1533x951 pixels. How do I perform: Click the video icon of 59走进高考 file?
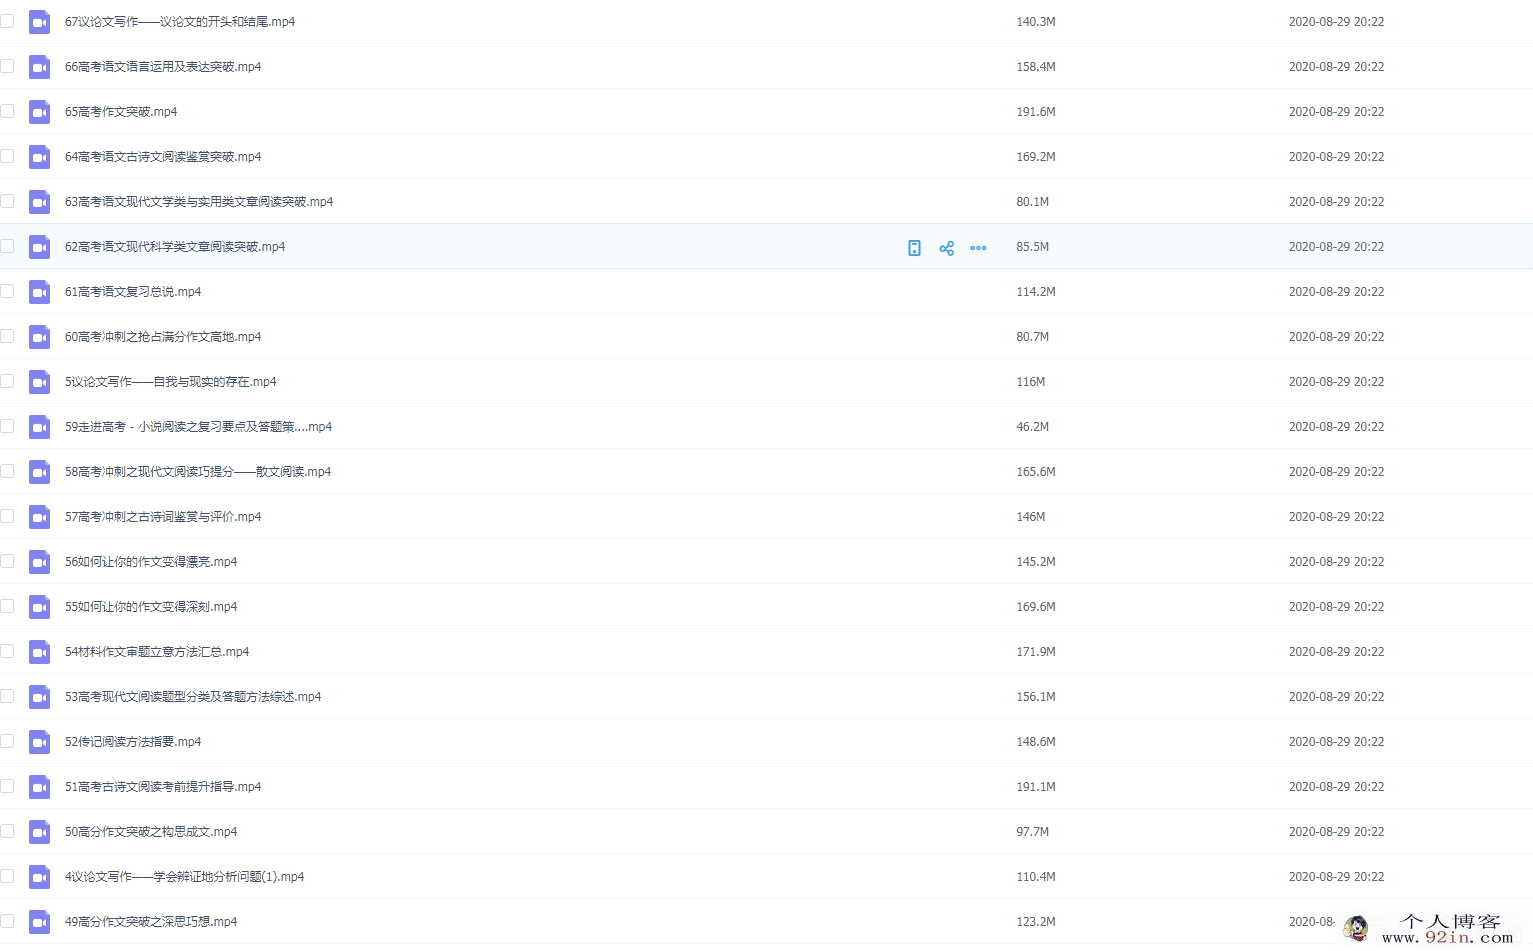point(39,427)
